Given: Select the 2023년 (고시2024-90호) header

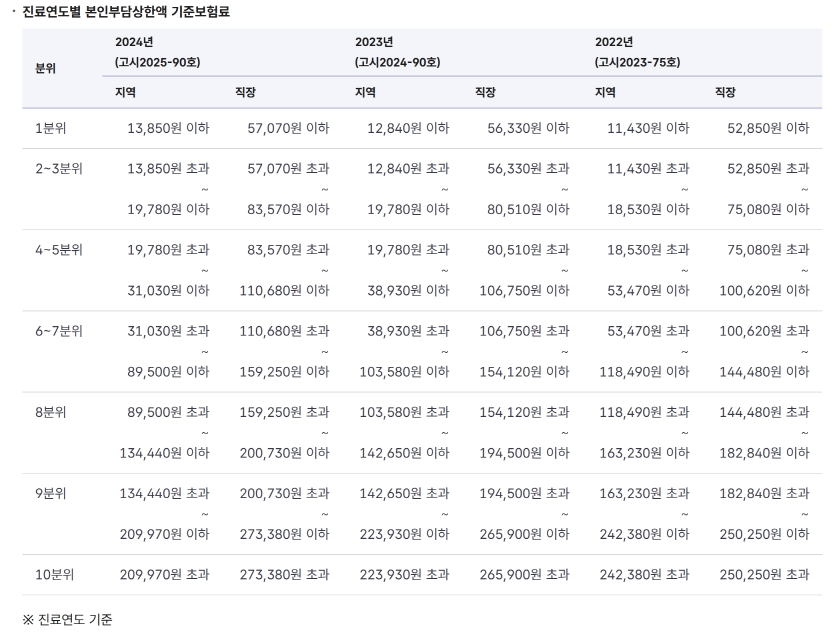Looking at the screenshot, I should 398,52.
